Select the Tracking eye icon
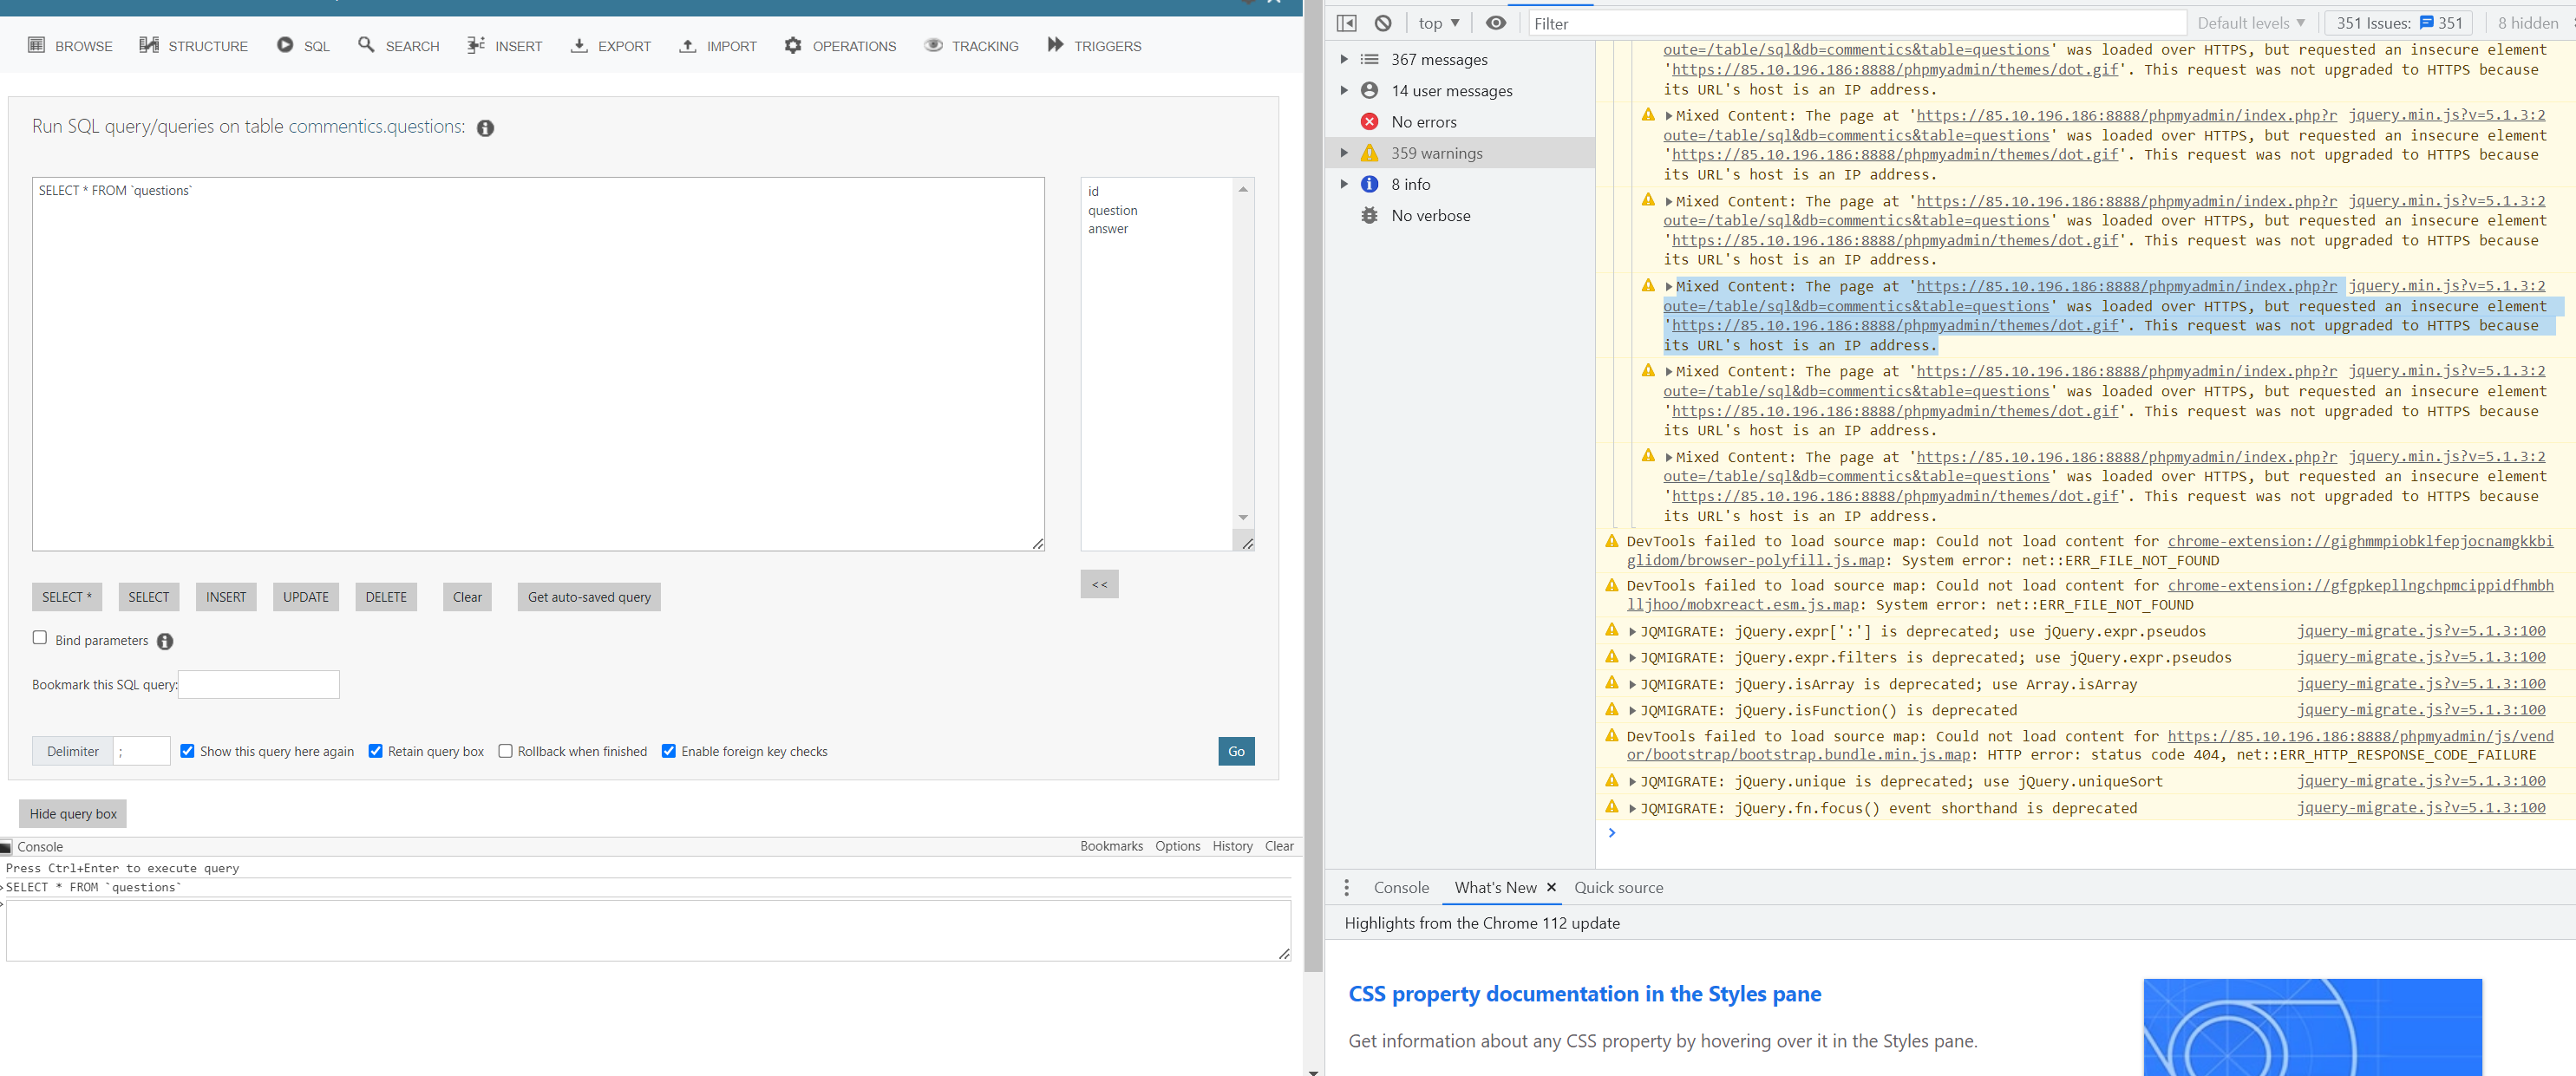This screenshot has height=1076, width=2576. (934, 45)
